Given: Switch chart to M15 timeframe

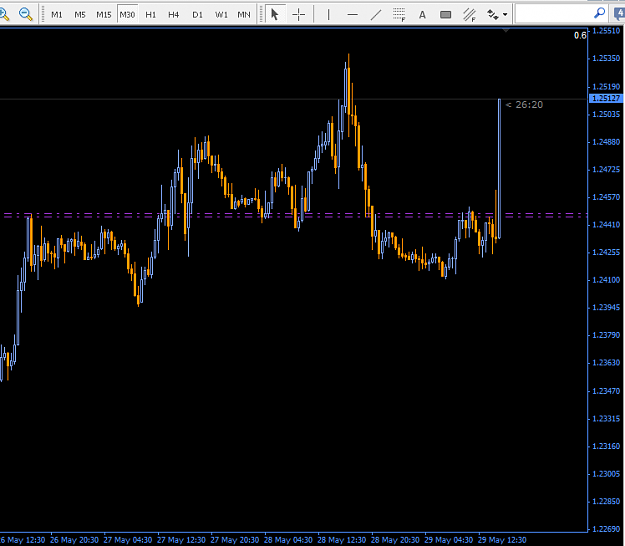Looking at the screenshot, I should (104, 15).
